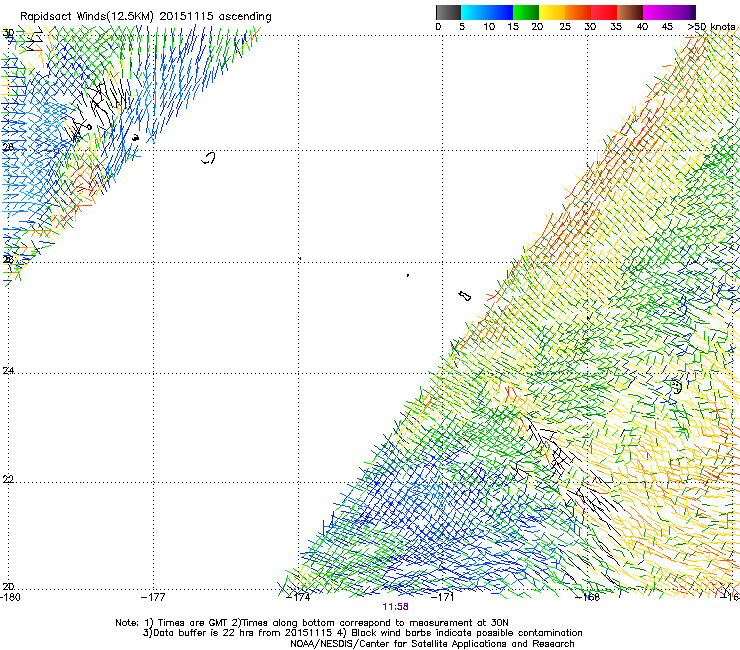This screenshot has height=650, width=740.
Task: Click the gray 0-5 knots legend swatch
Action: click(x=448, y=12)
